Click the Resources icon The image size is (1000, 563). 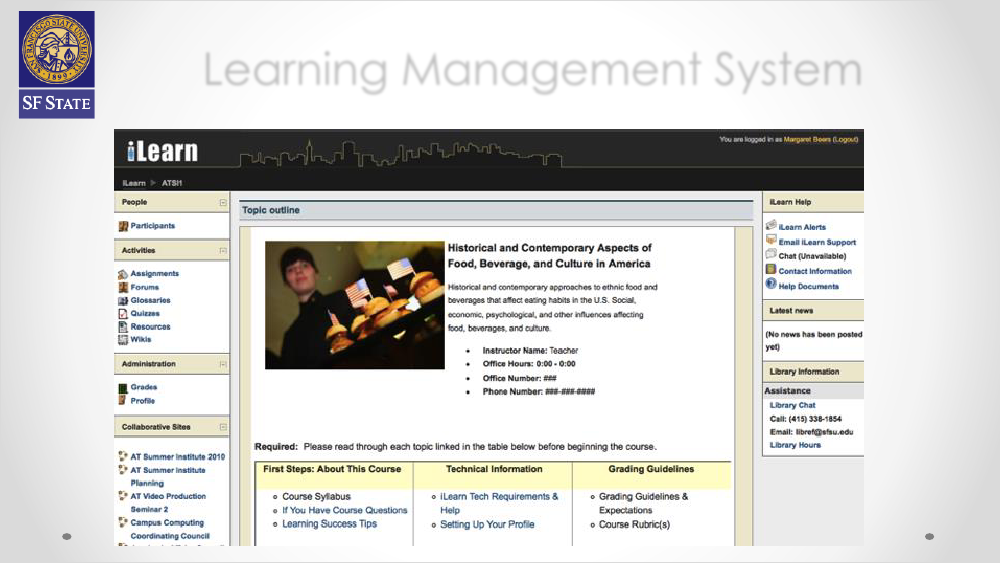pyautogui.click(x=123, y=326)
